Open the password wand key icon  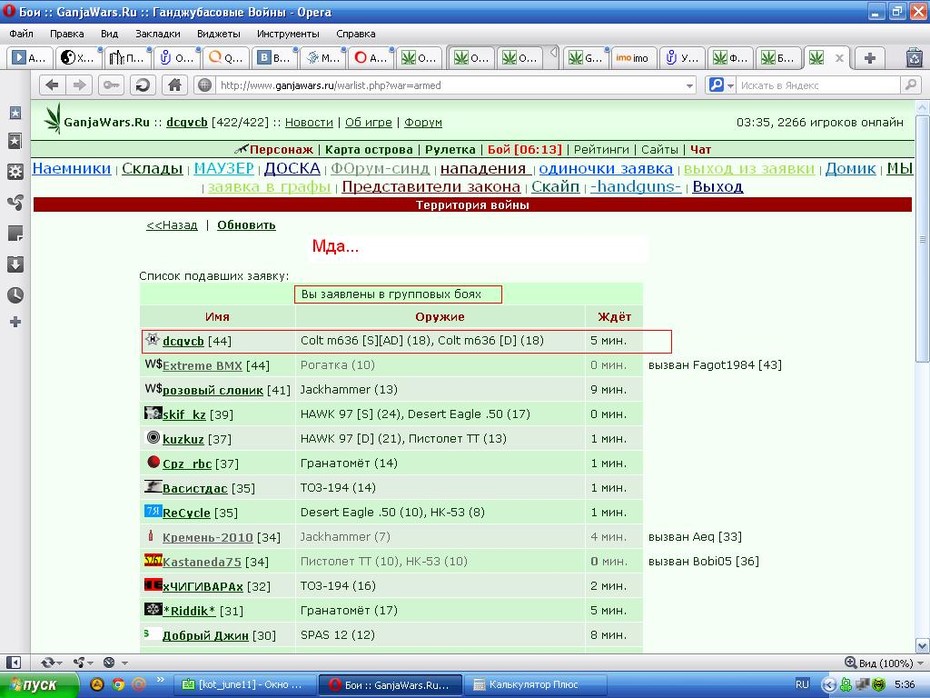coord(110,85)
